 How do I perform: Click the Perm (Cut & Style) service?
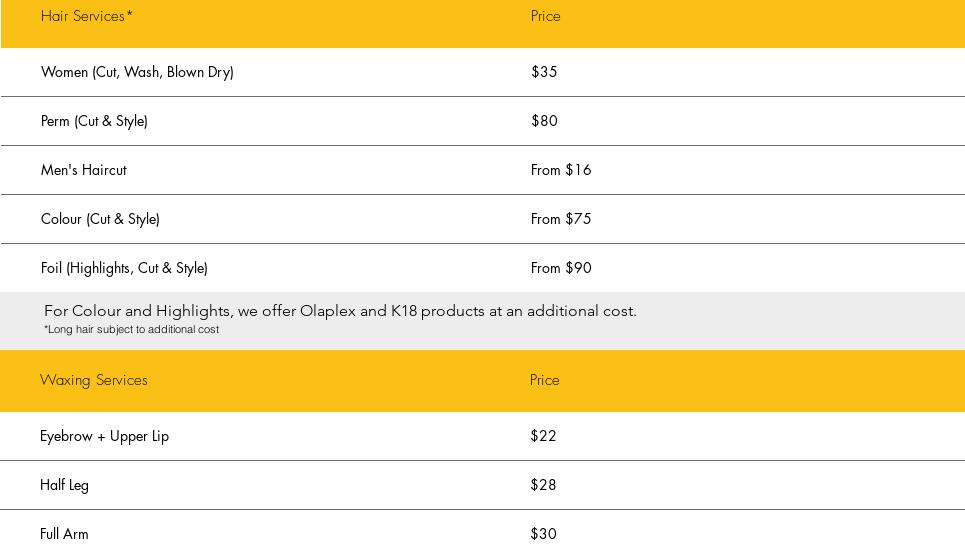(94, 121)
